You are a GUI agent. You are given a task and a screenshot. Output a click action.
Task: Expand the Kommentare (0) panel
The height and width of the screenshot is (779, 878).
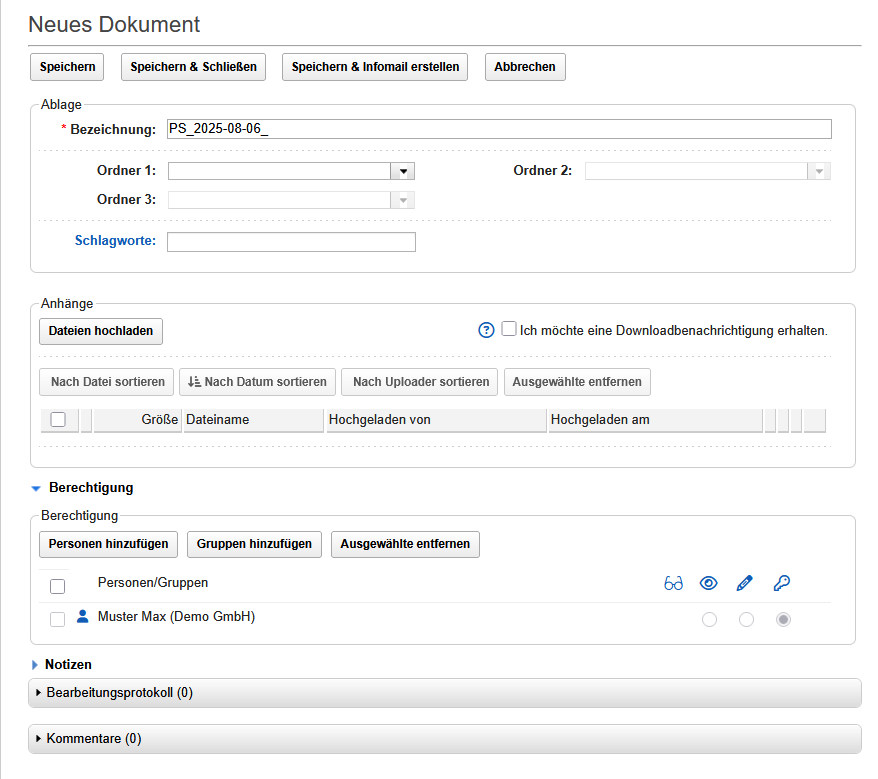click(94, 739)
